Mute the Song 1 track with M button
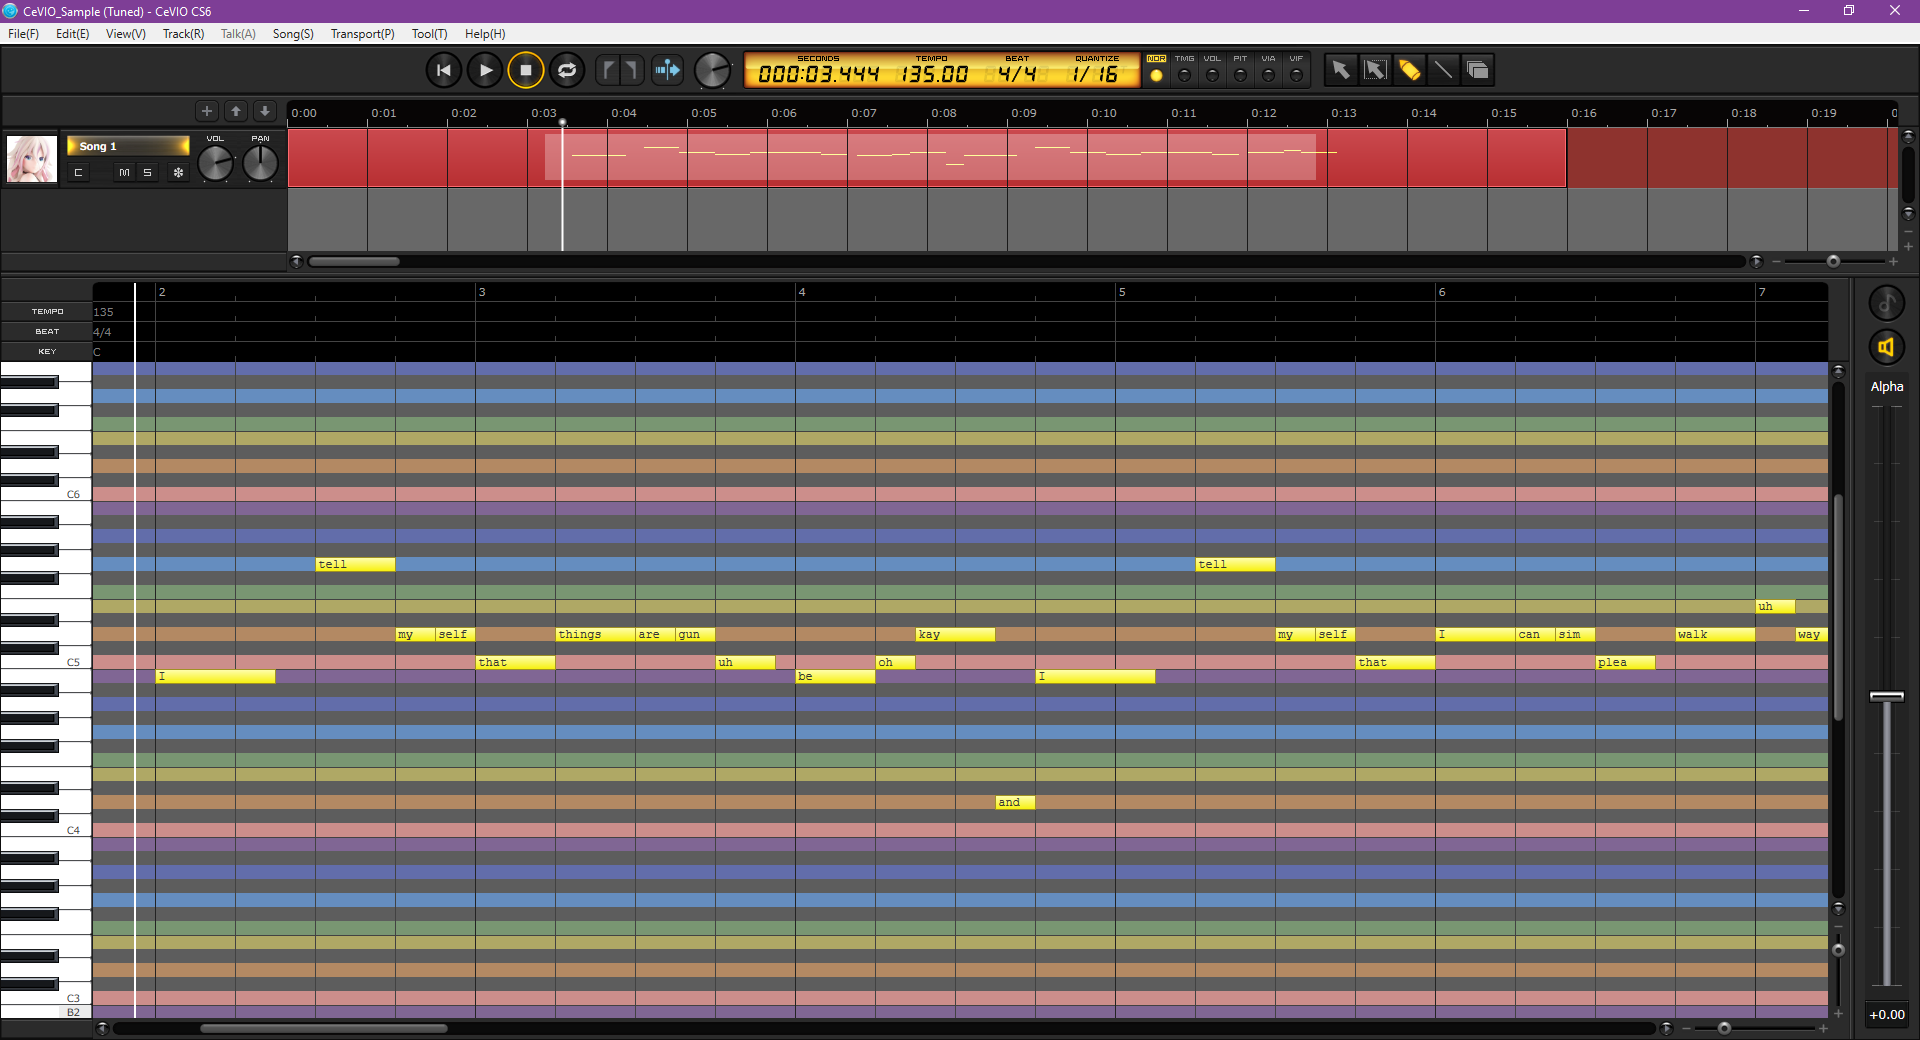The image size is (1920, 1040). (125, 172)
